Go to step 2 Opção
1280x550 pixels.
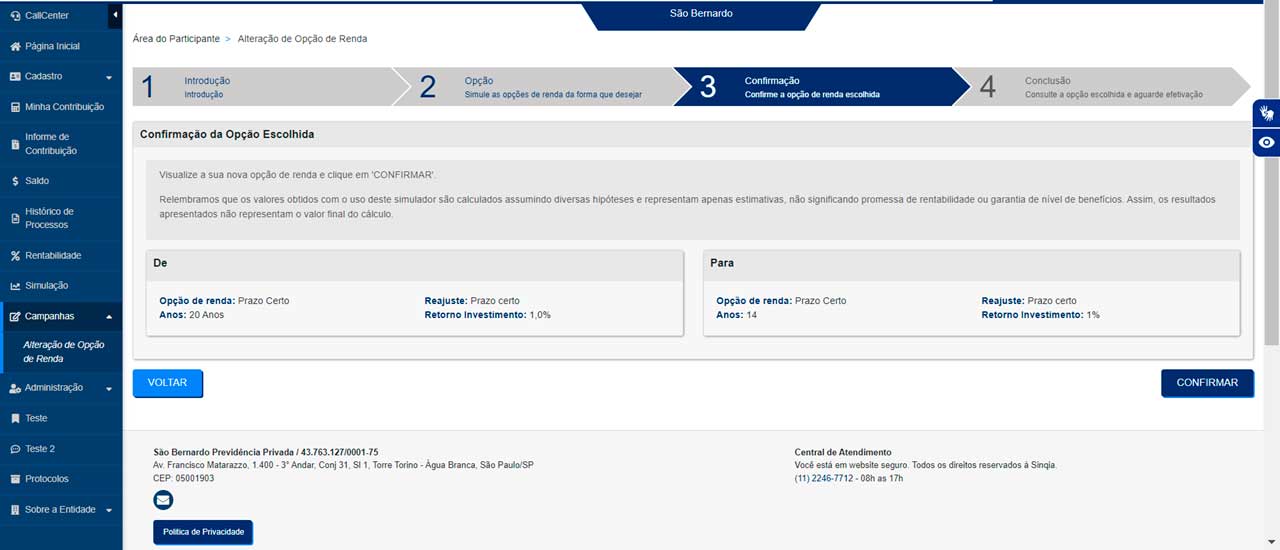[x=542, y=87]
